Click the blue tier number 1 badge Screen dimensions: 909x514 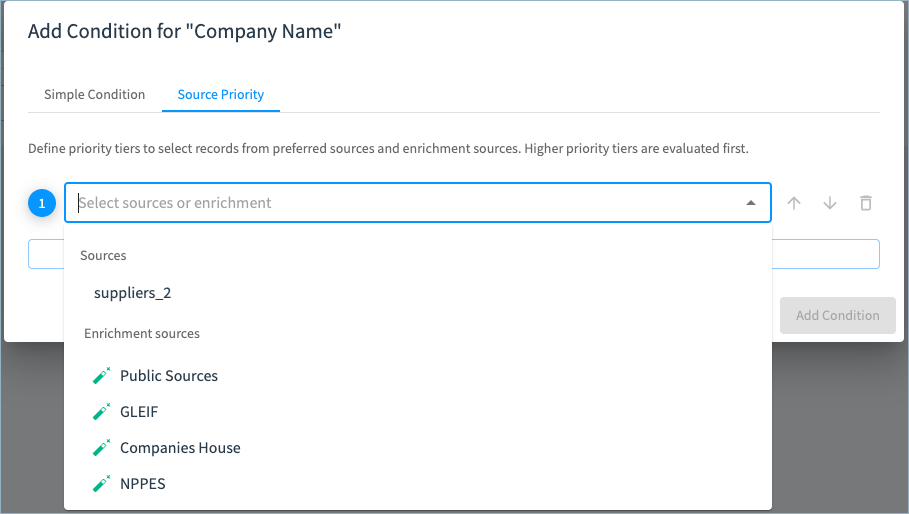coord(42,203)
